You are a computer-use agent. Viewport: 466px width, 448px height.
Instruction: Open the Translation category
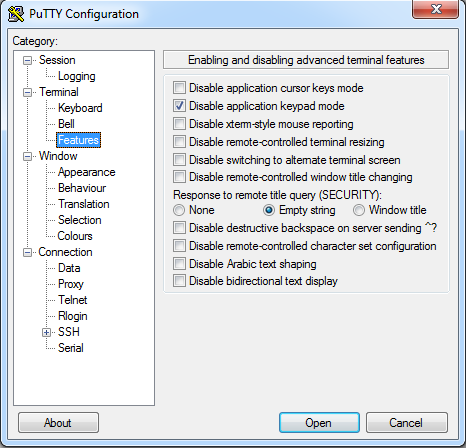84,204
